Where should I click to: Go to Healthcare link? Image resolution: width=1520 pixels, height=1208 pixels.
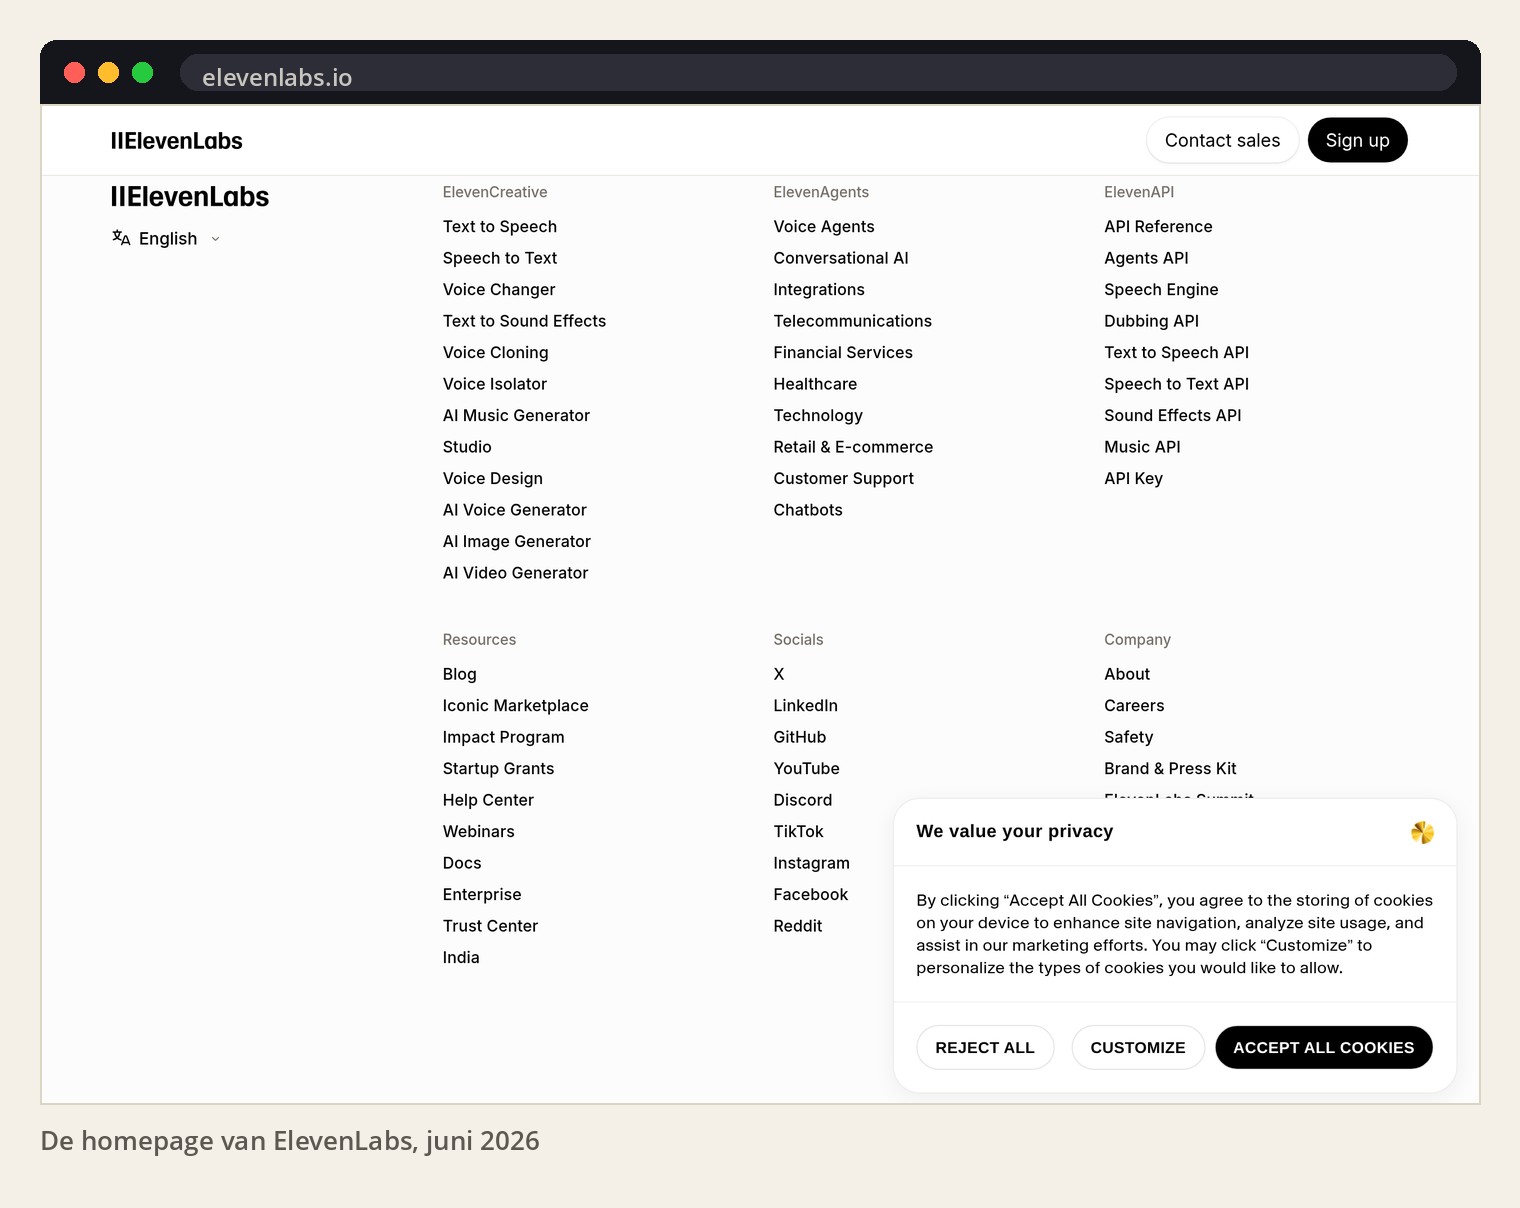(815, 384)
